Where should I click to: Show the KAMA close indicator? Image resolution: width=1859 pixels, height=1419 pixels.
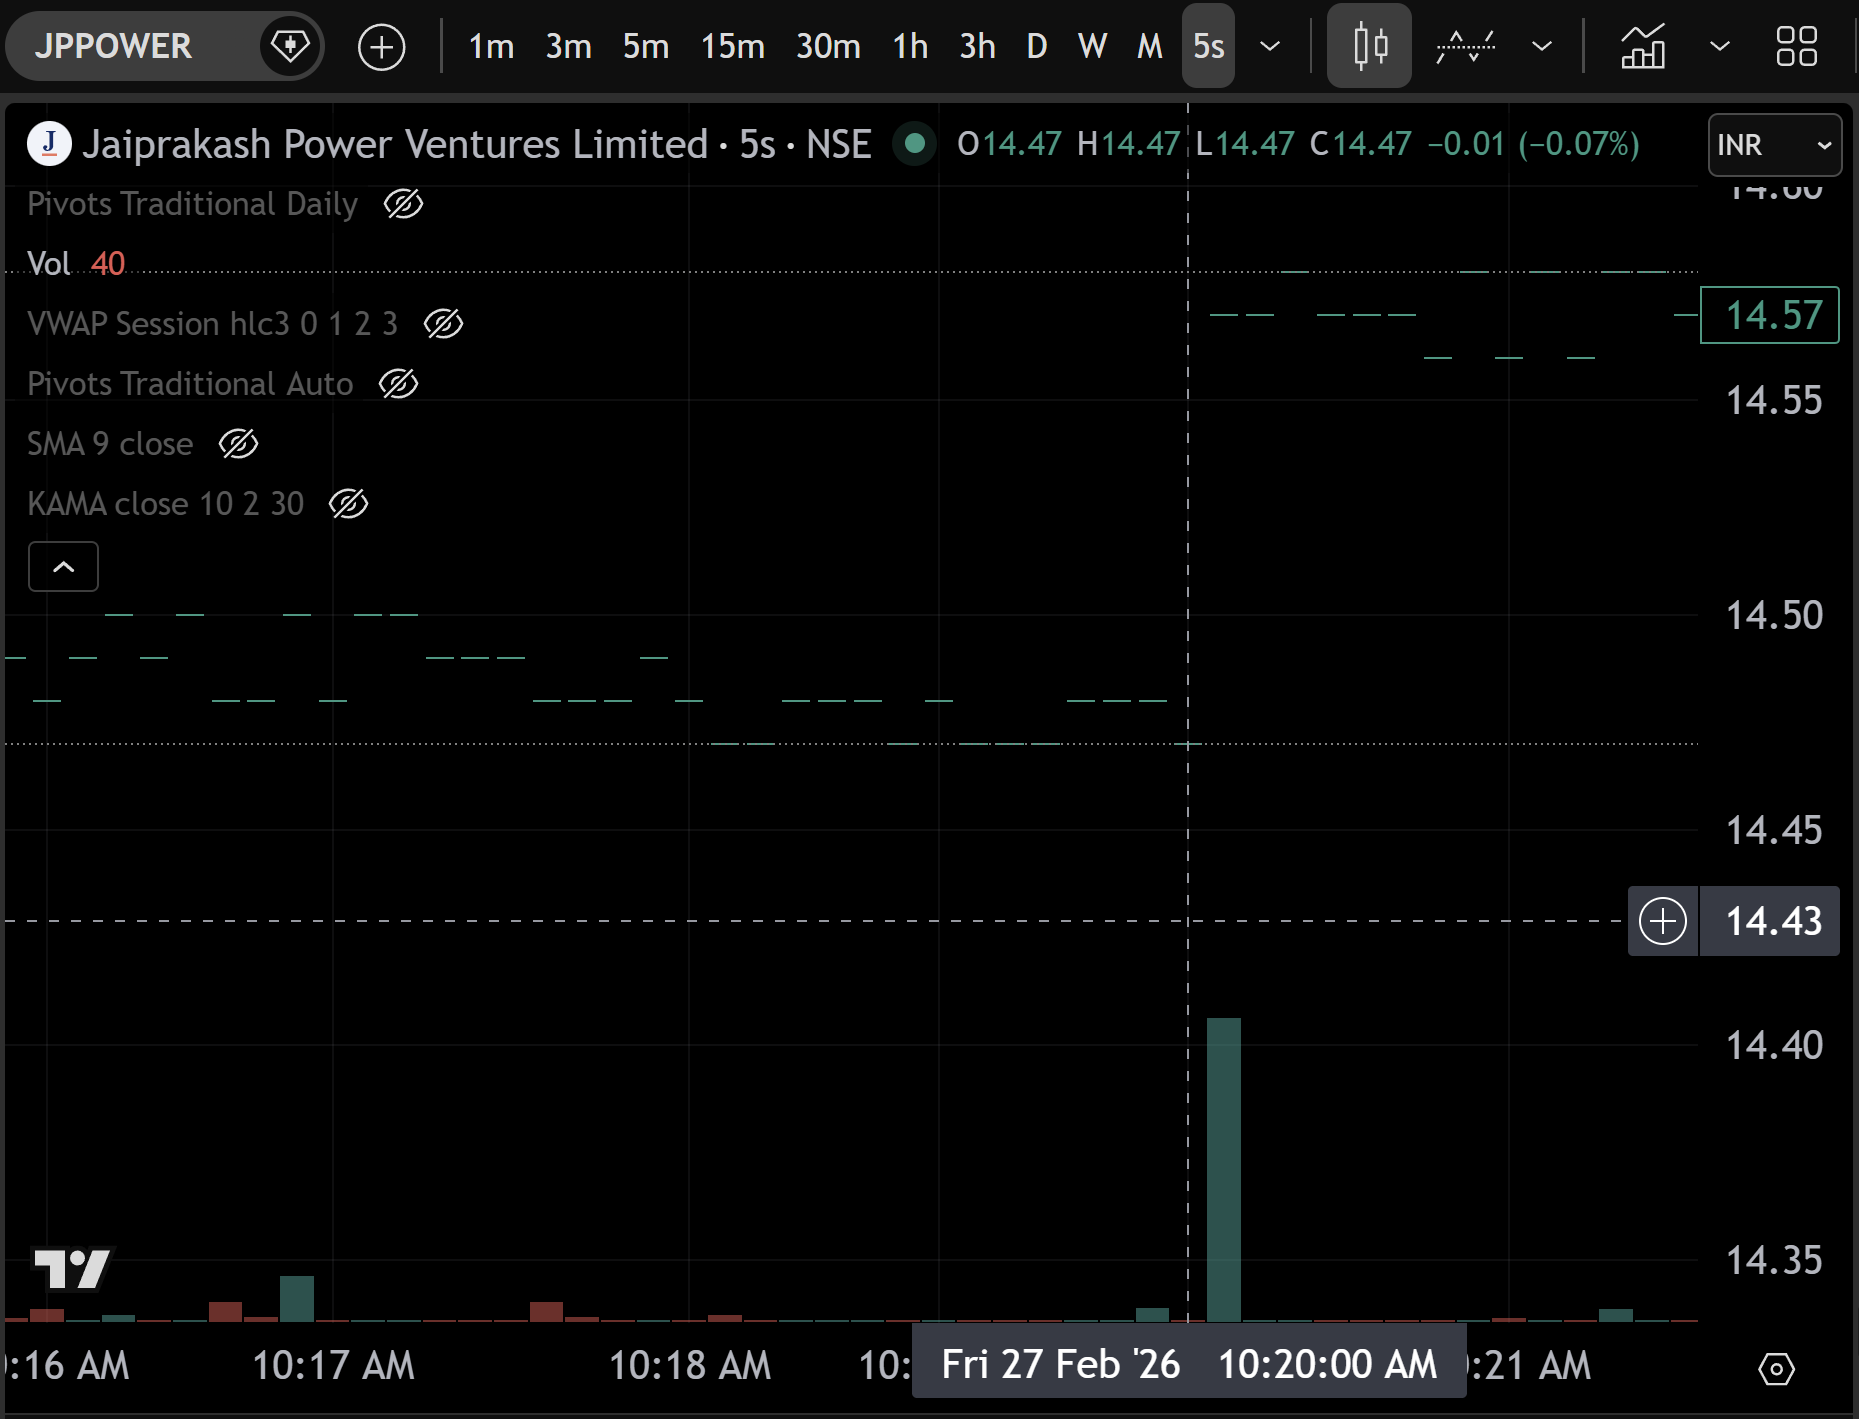pyautogui.click(x=348, y=504)
